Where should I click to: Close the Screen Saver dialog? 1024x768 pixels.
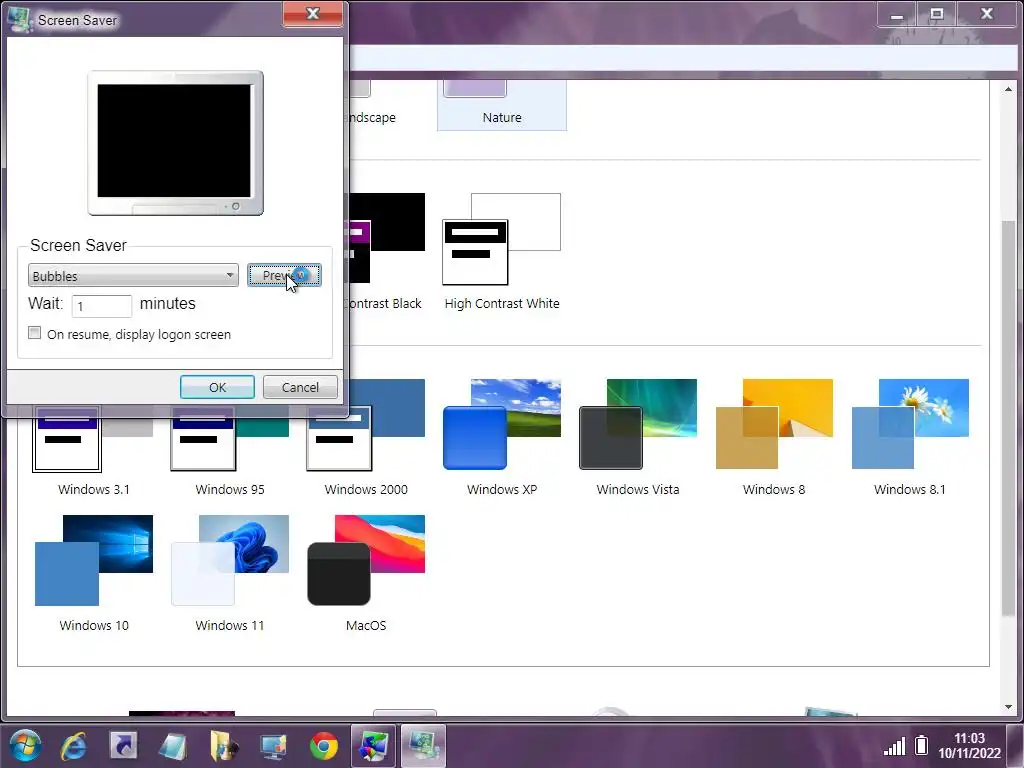pyautogui.click(x=313, y=14)
